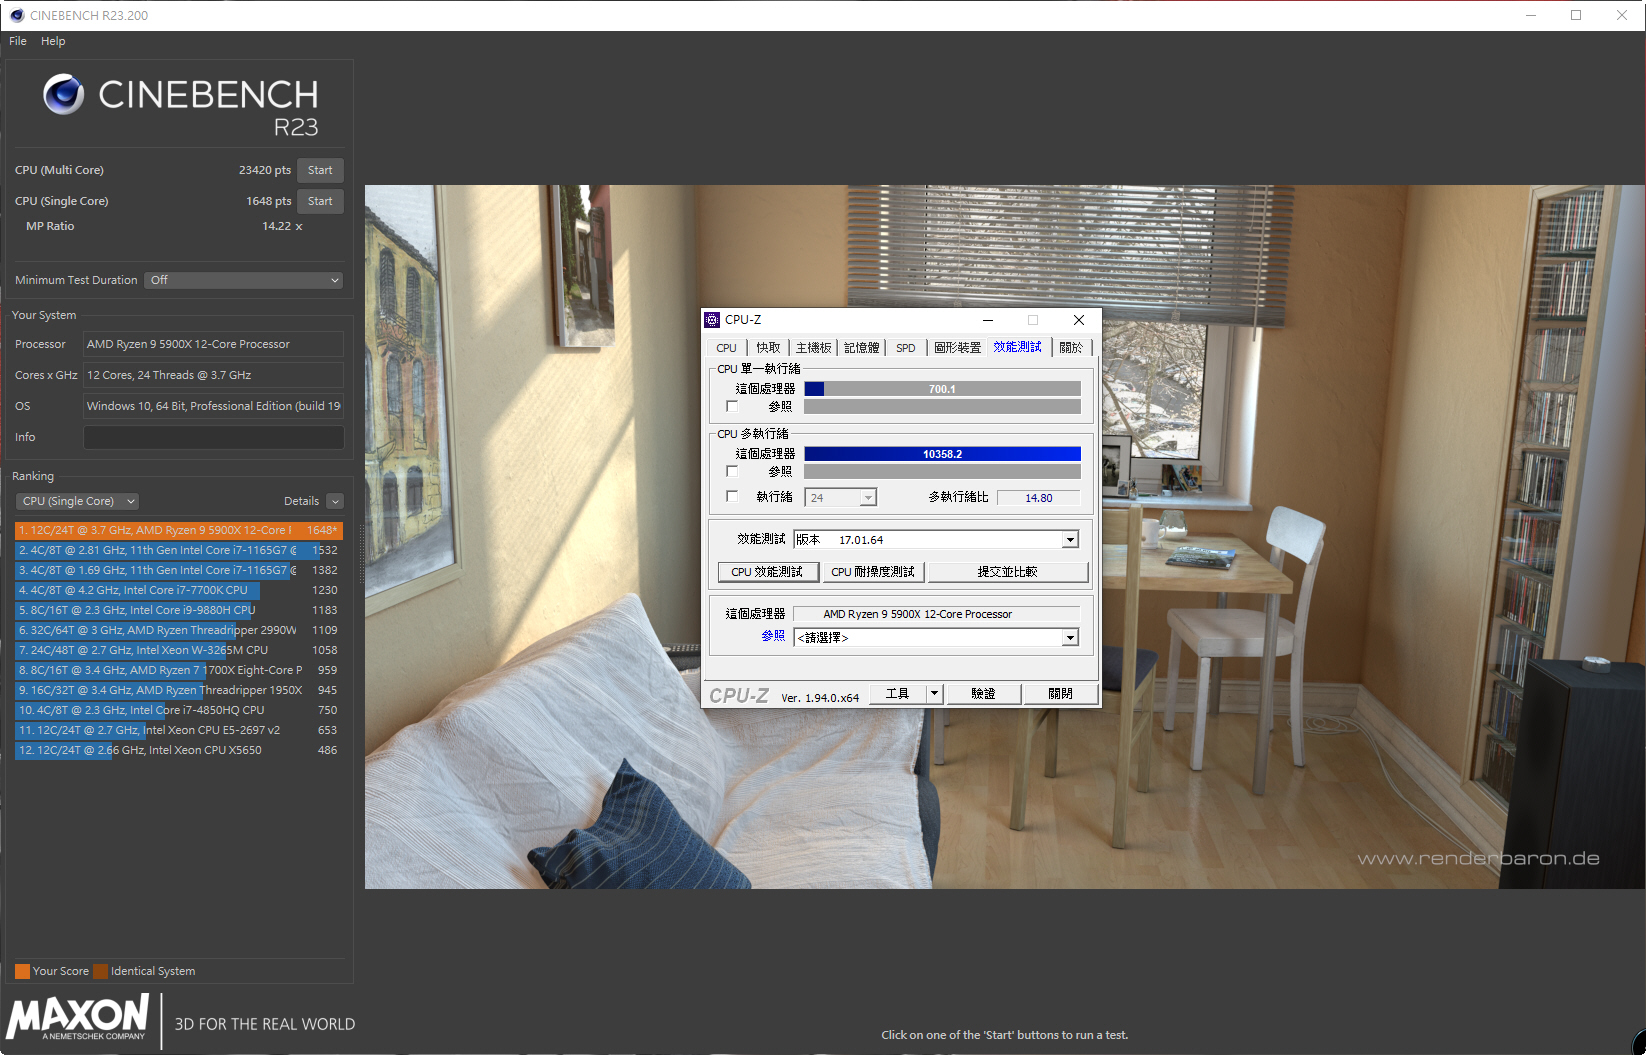Select the 效能測試 benchmark tab
This screenshot has width=1646, height=1055.
[1017, 347]
